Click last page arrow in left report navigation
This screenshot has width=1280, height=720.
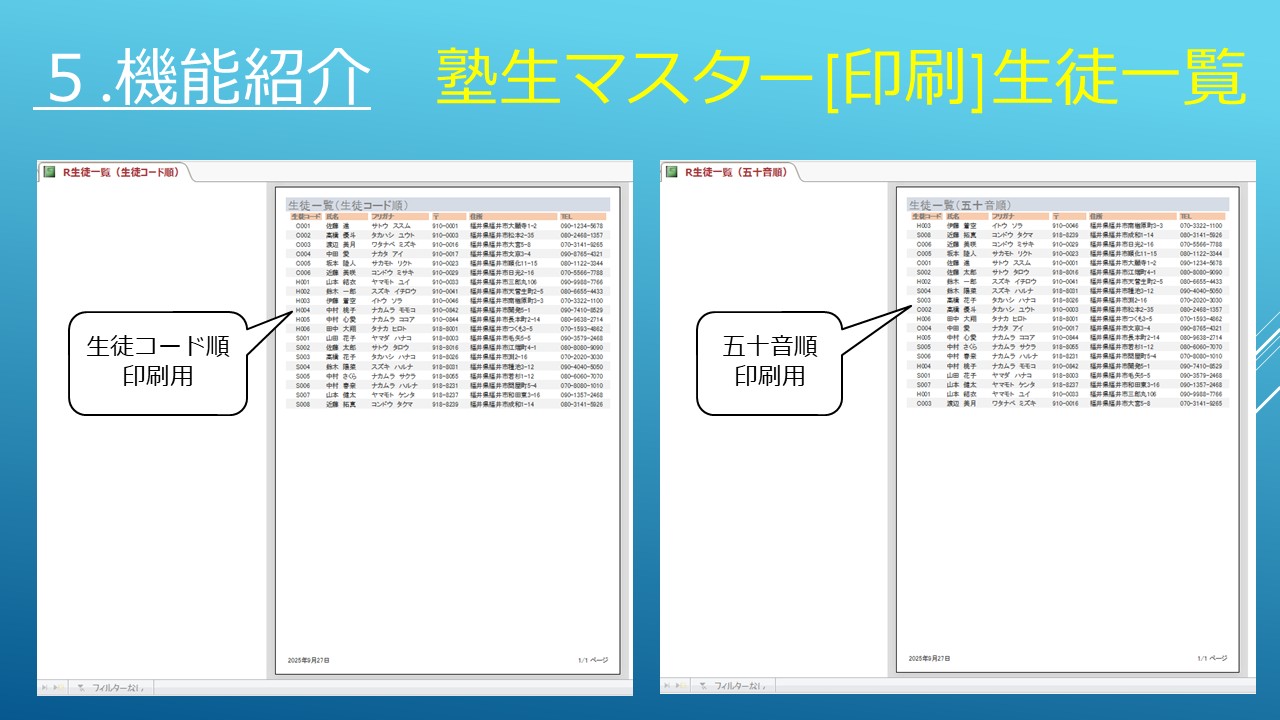(x=57, y=687)
